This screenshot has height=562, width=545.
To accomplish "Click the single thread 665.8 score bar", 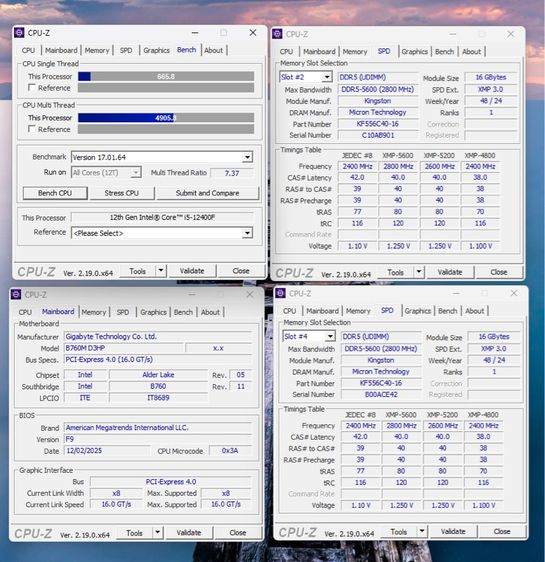I will click(x=166, y=76).
